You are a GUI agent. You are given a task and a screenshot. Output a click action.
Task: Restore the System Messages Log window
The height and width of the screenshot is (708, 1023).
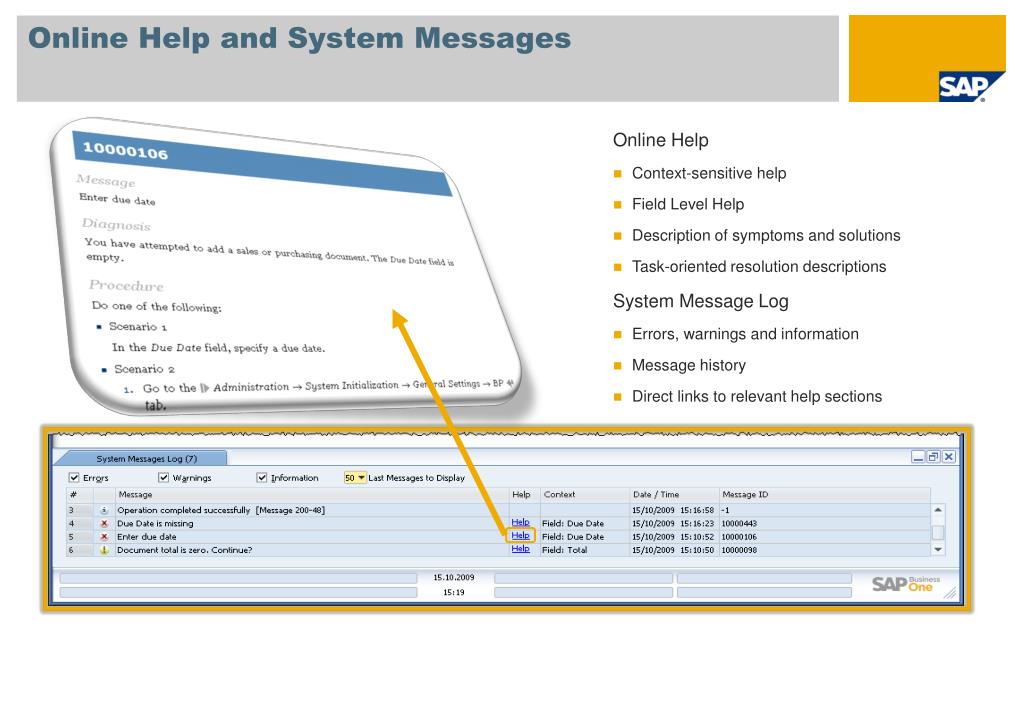tap(934, 457)
